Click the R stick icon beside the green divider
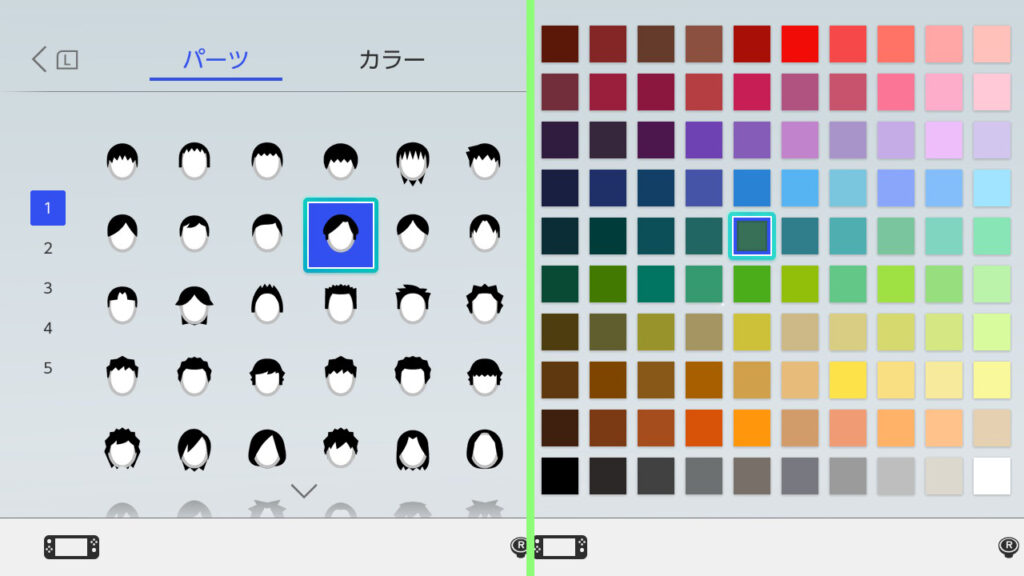 (x=519, y=547)
